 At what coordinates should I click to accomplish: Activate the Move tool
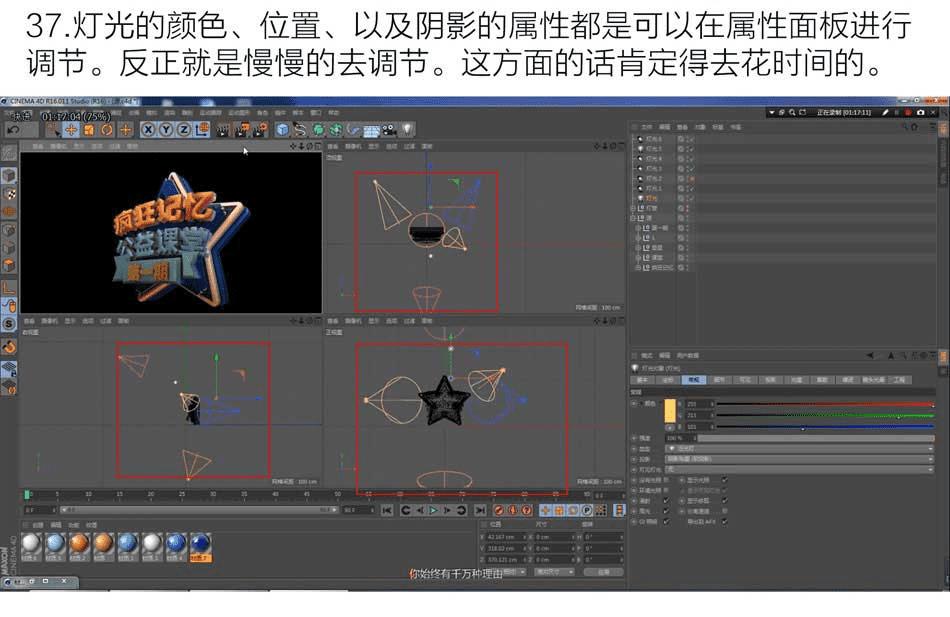point(71,130)
